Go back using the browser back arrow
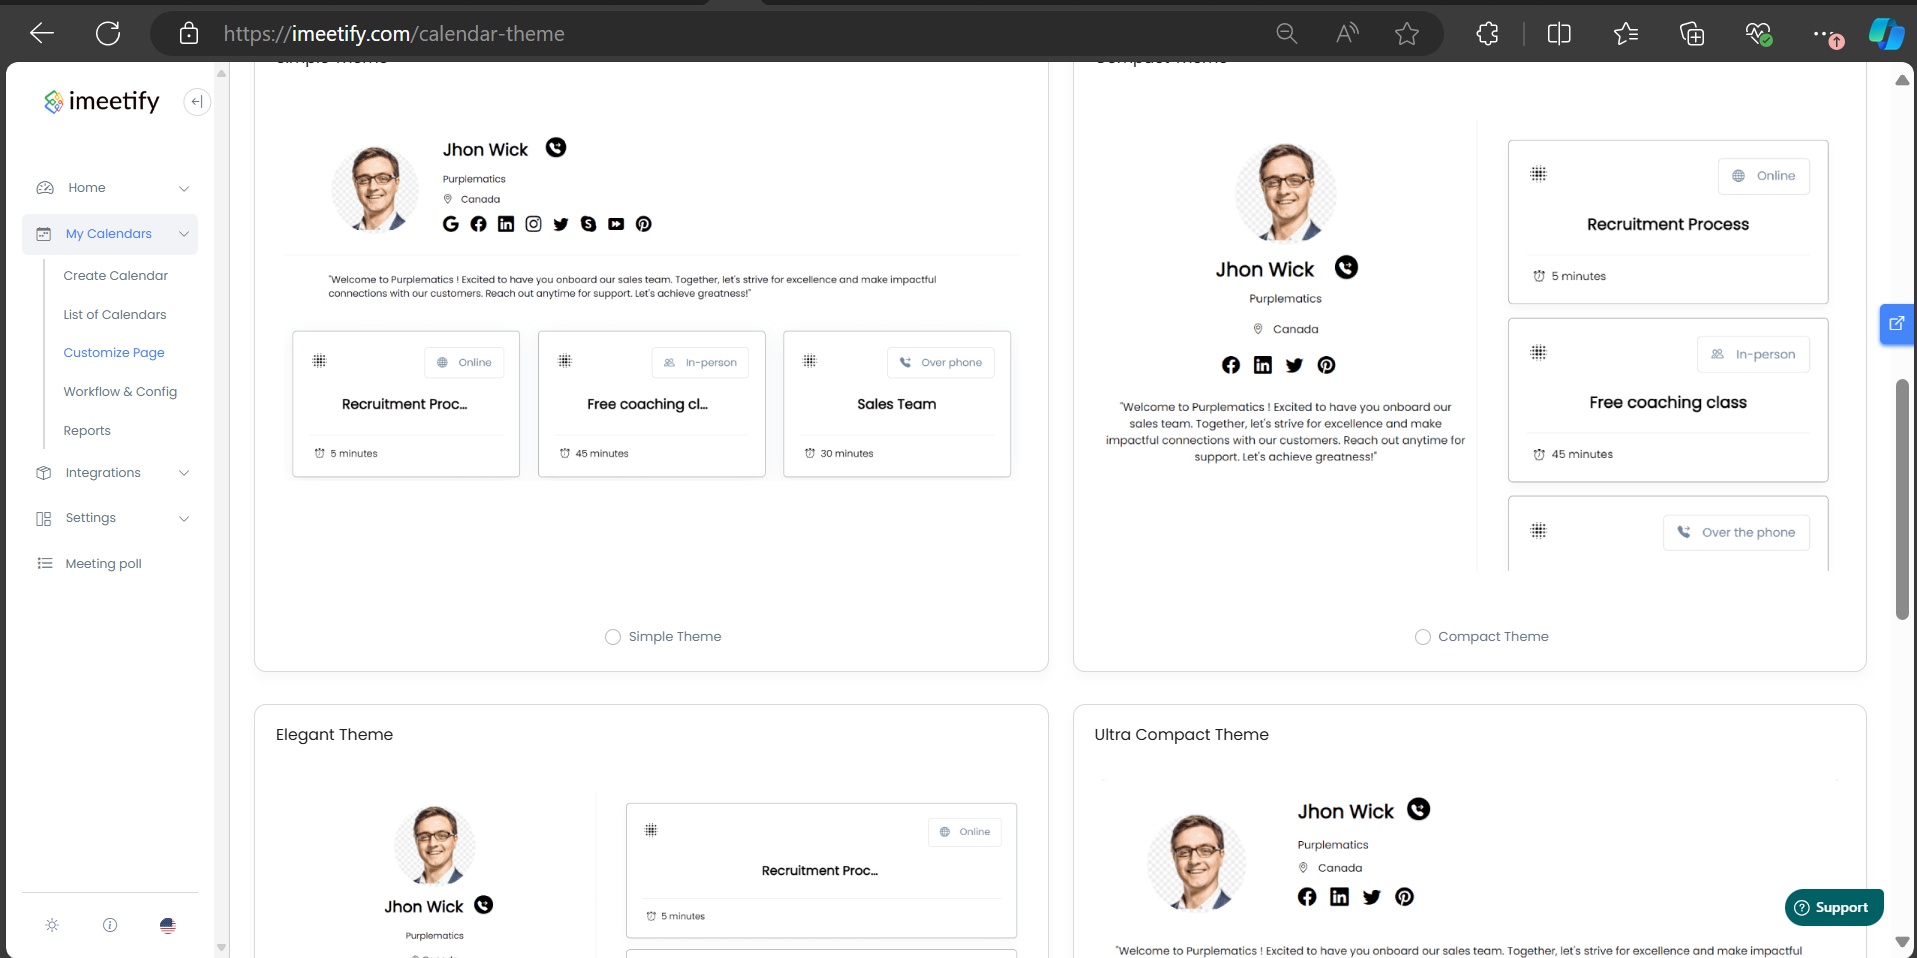This screenshot has width=1917, height=958. coord(42,34)
